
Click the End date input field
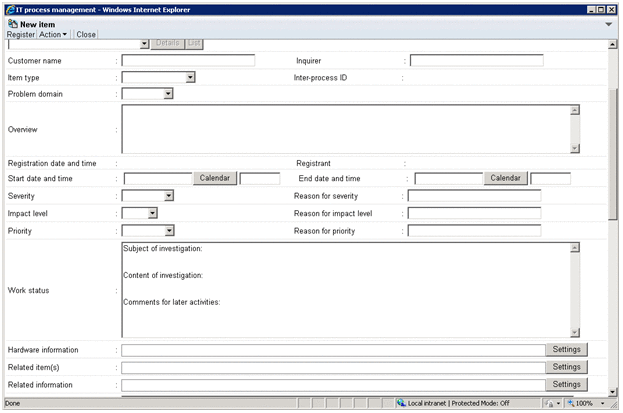449,178
